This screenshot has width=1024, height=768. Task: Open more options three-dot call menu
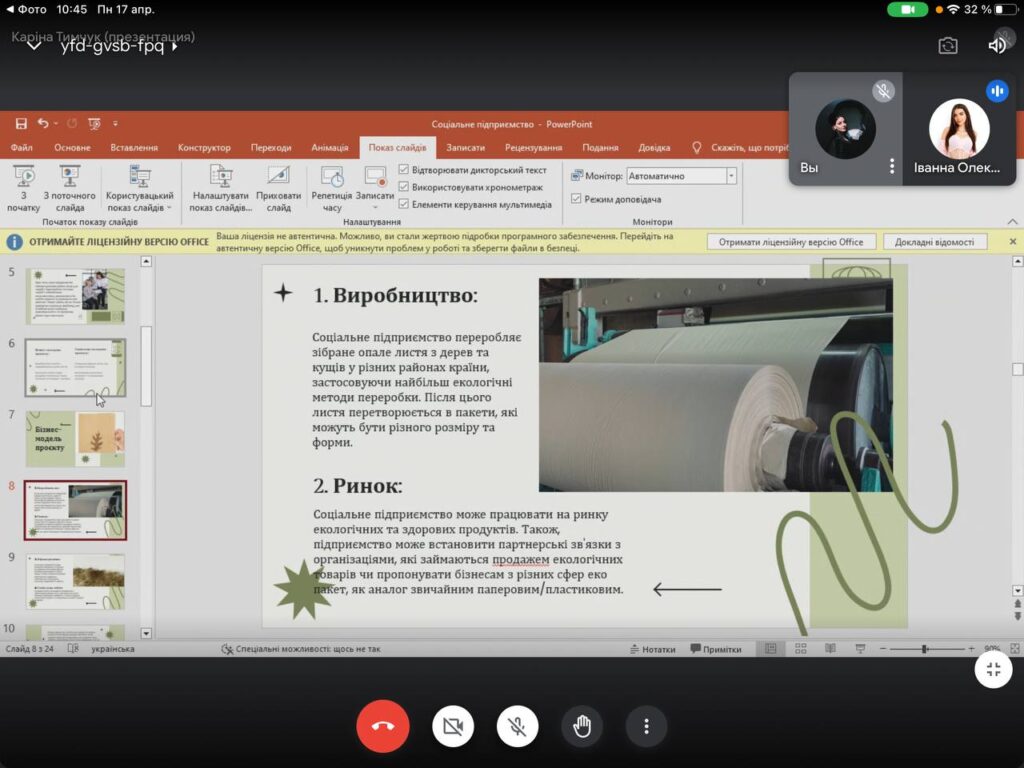646,726
